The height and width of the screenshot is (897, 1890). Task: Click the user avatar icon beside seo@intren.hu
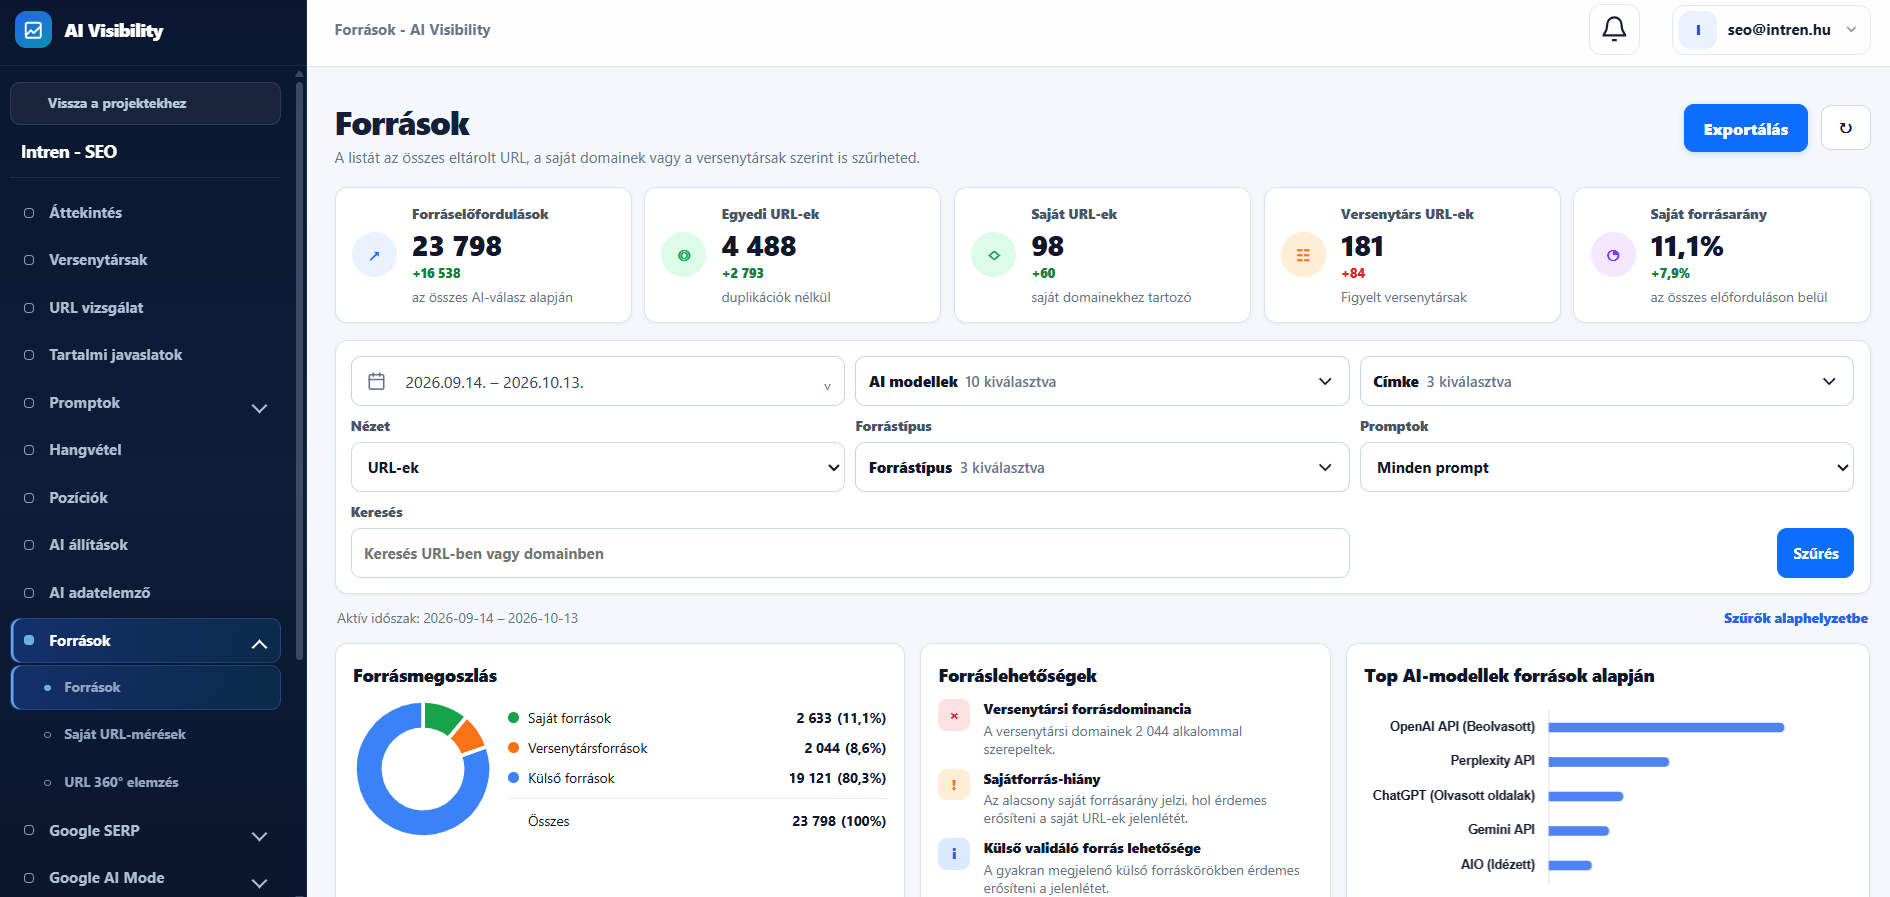(x=1698, y=30)
